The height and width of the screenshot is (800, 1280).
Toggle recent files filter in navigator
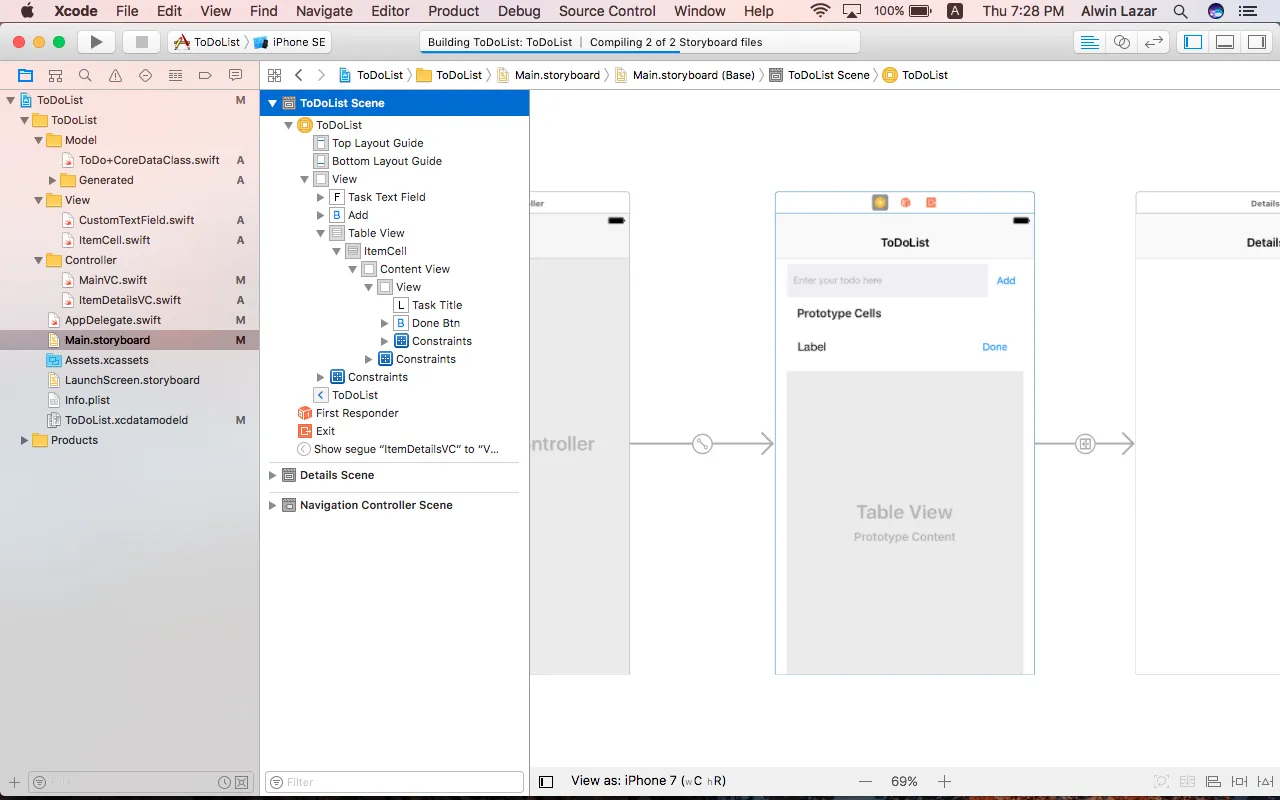[225, 782]
